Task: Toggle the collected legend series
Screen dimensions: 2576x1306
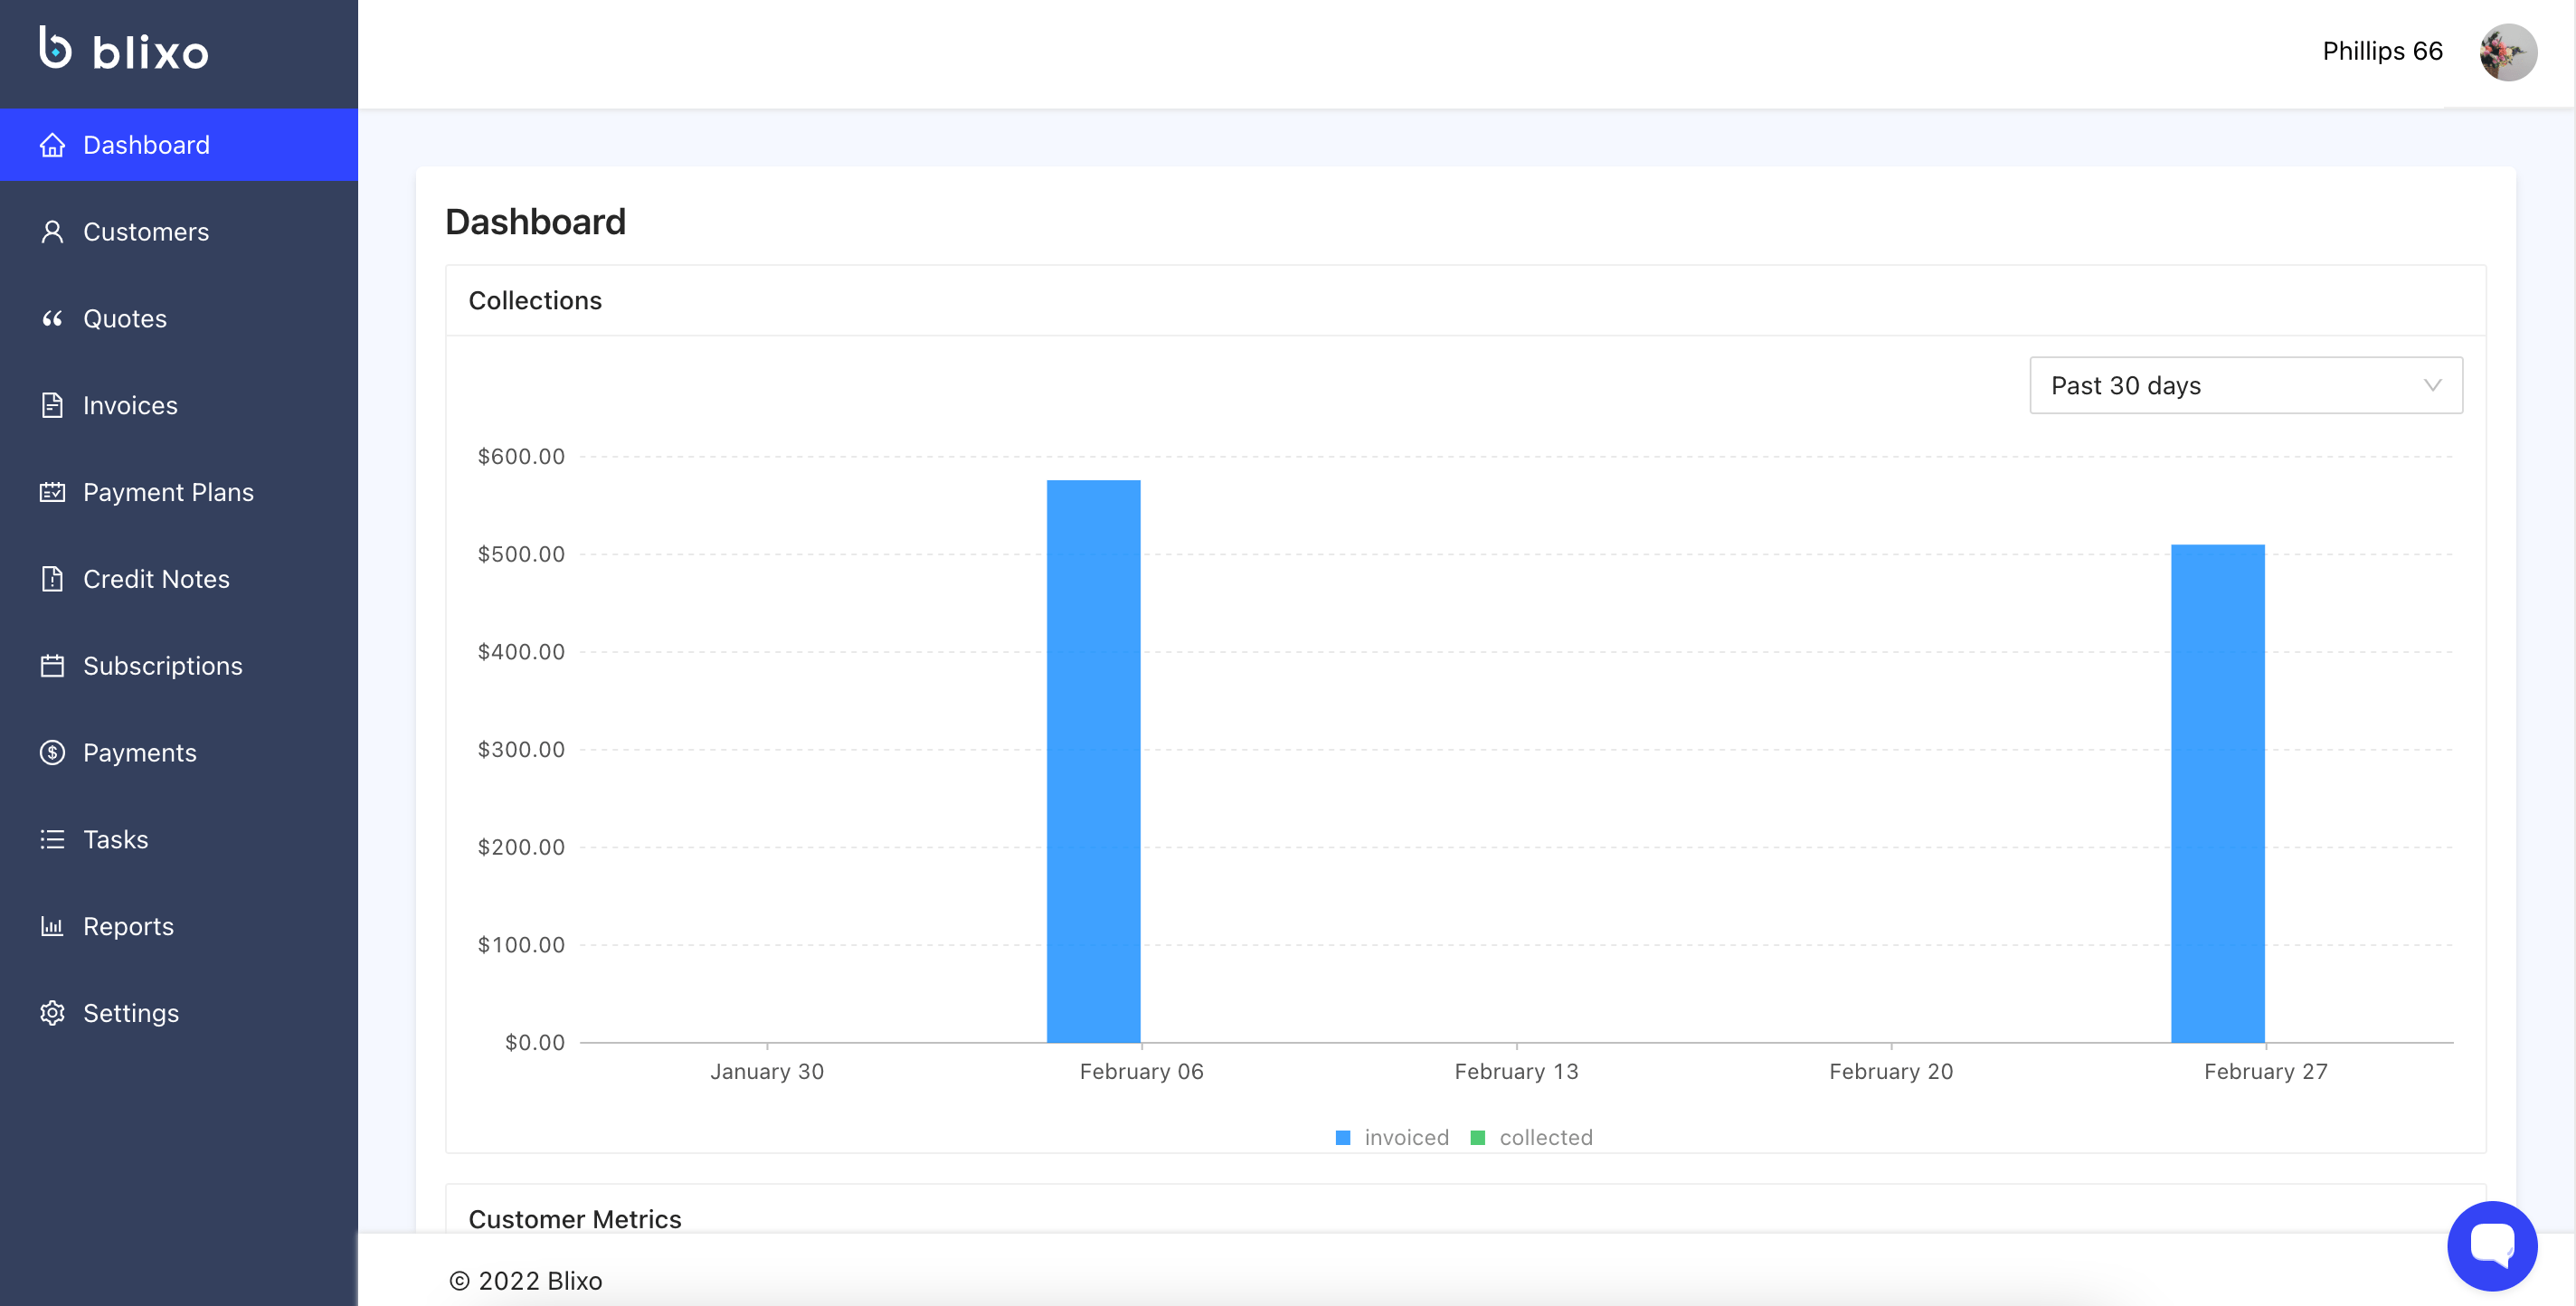Action: point(1532,1138)
